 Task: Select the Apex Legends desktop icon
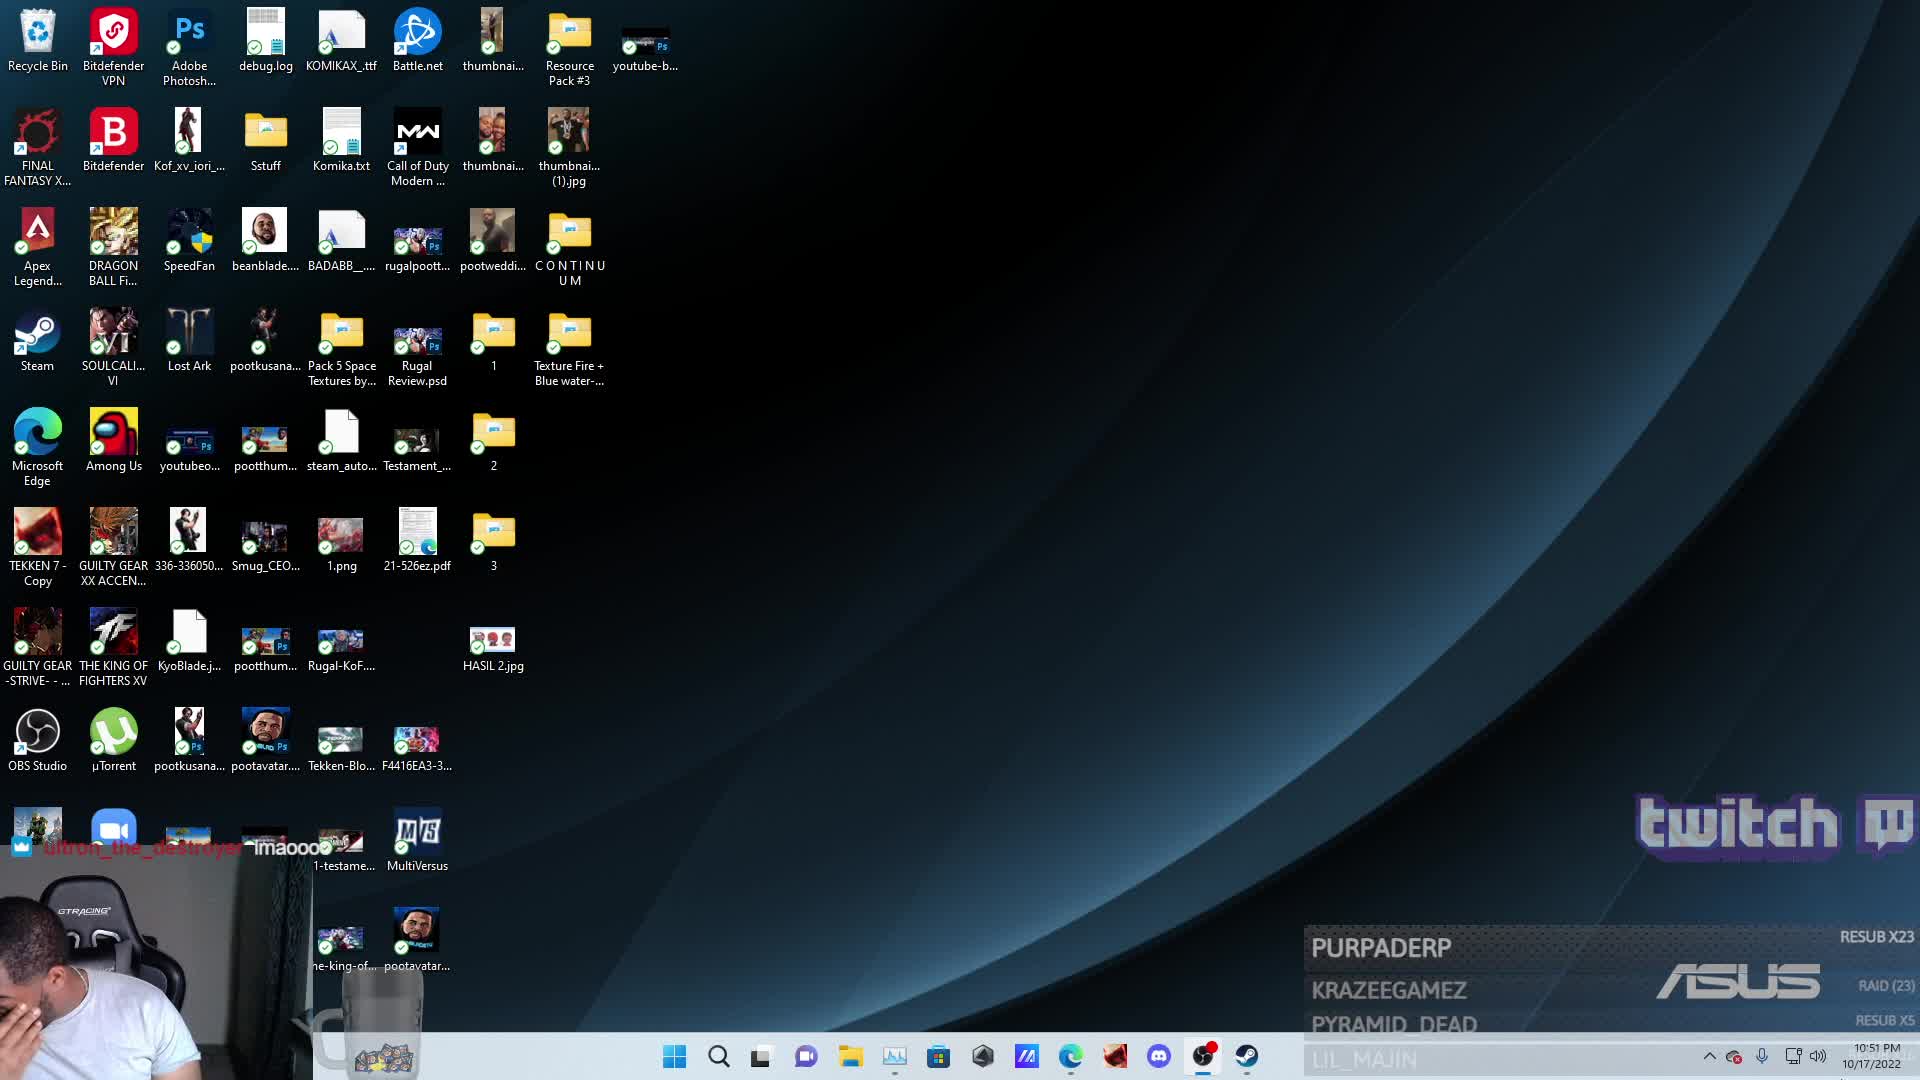click(38, 248)
